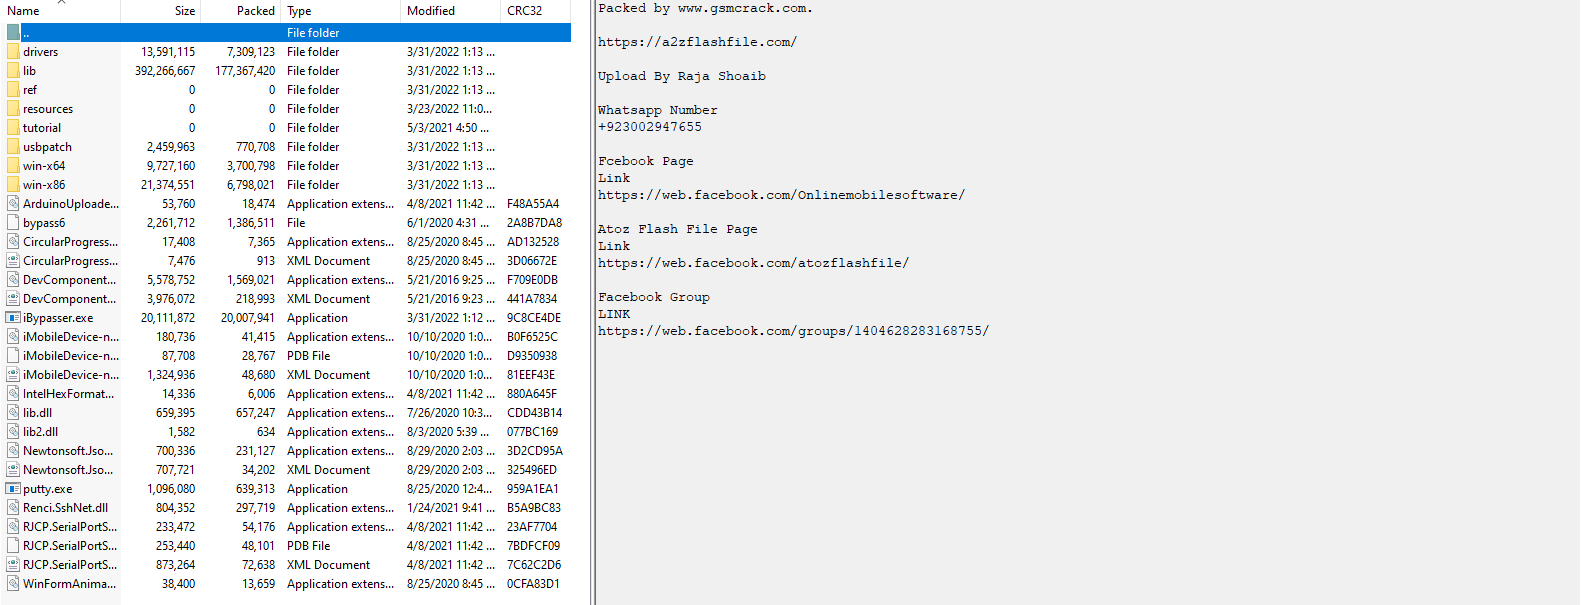
Task: Click the Packed column header
Action: click(x=255, y=11)
